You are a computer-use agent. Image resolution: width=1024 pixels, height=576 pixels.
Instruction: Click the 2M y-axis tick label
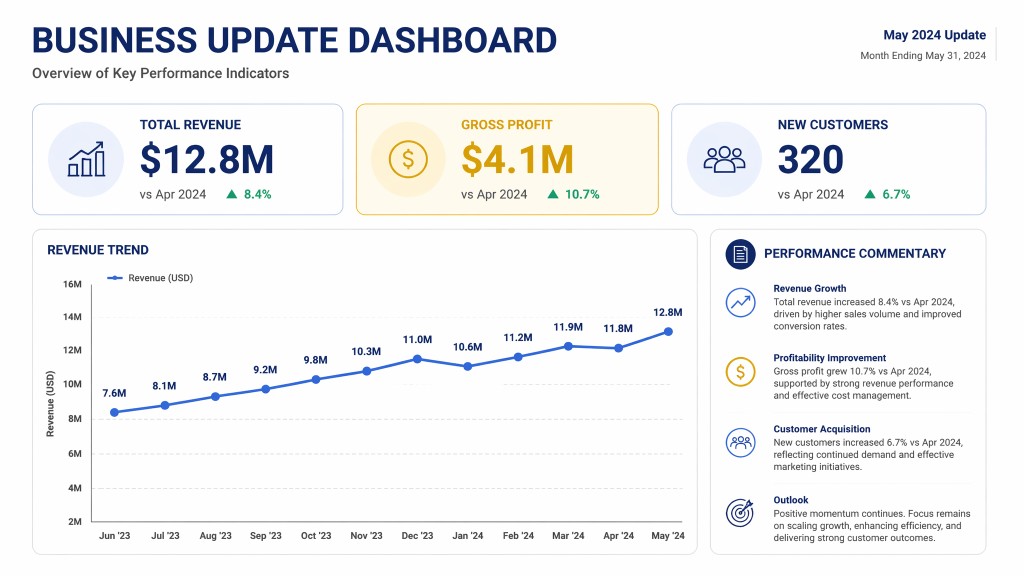coord(75,521)
